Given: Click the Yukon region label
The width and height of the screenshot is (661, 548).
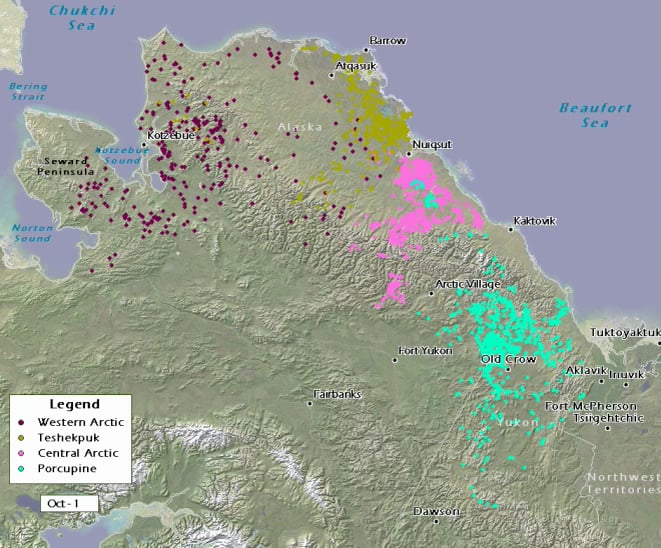Looking at the screenshot, I should pos(517,422).
